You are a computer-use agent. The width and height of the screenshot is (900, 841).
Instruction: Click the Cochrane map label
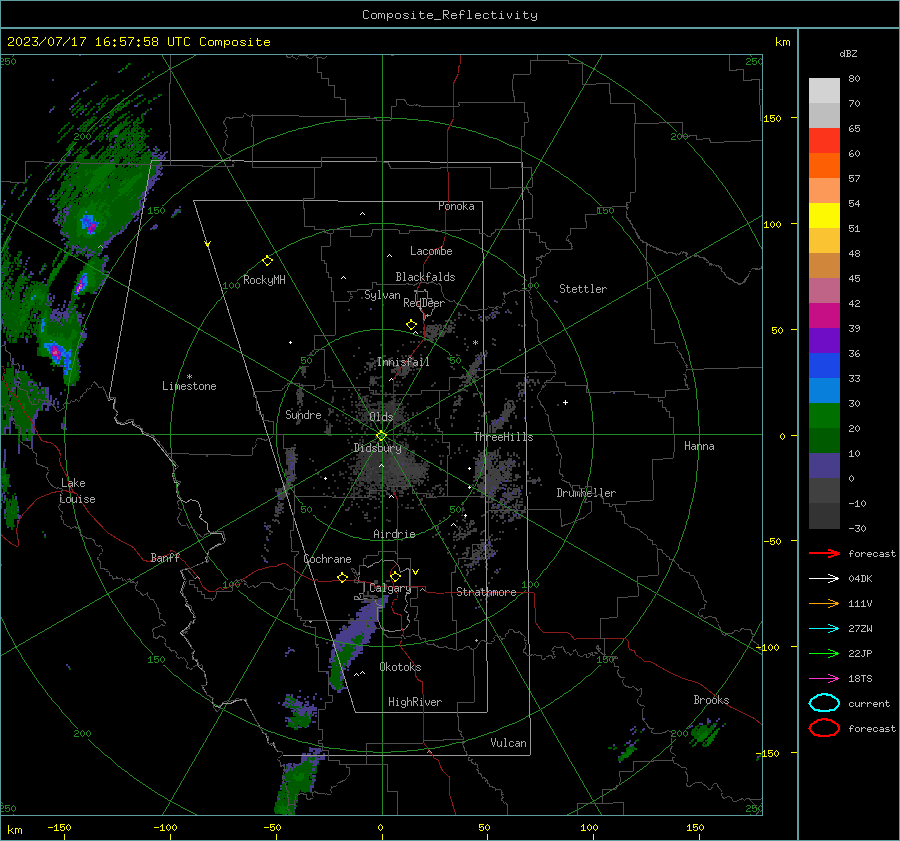327,559
